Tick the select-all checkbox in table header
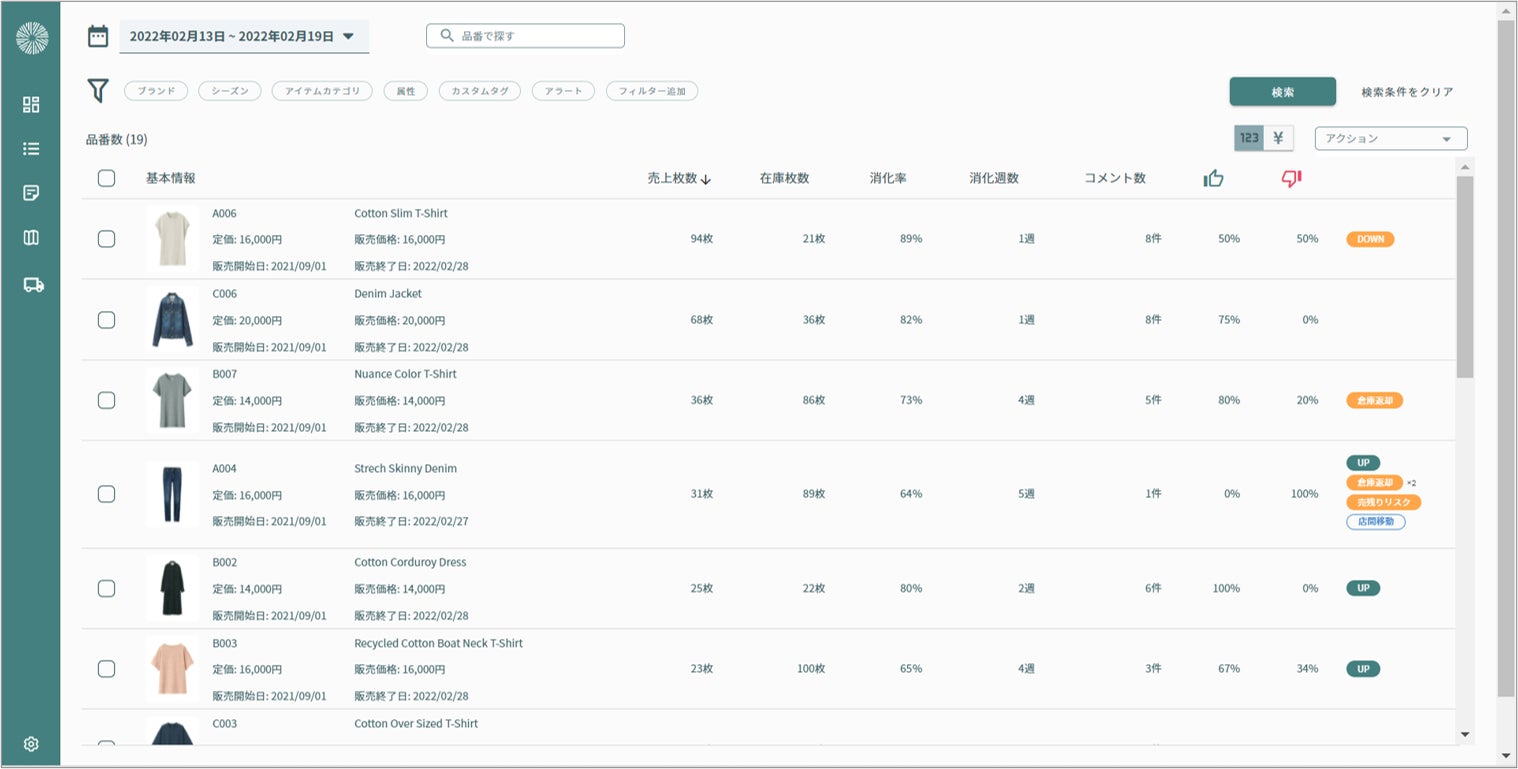Image resolution: width=1518 pixels, height=769 pixels. (106, 178)
